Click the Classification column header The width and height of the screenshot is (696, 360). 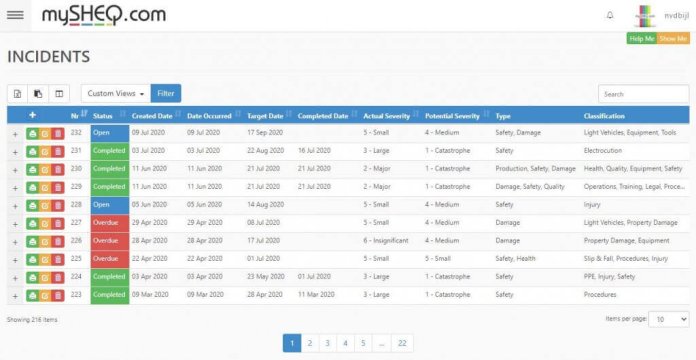point(604,116)
